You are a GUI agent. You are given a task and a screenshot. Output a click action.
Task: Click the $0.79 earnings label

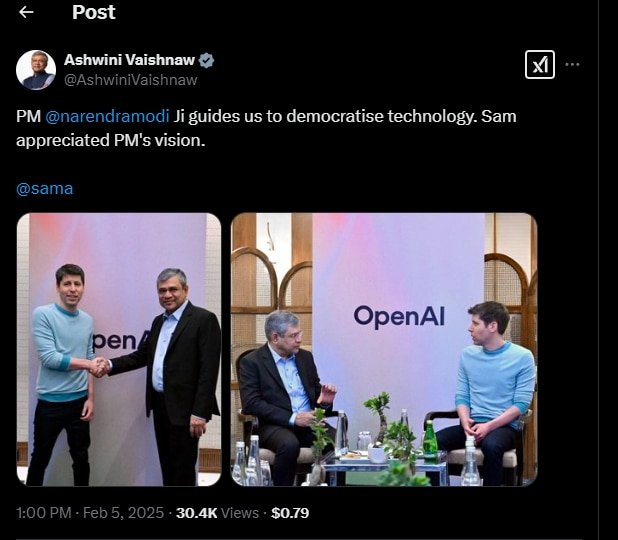(x=290, y=513)
